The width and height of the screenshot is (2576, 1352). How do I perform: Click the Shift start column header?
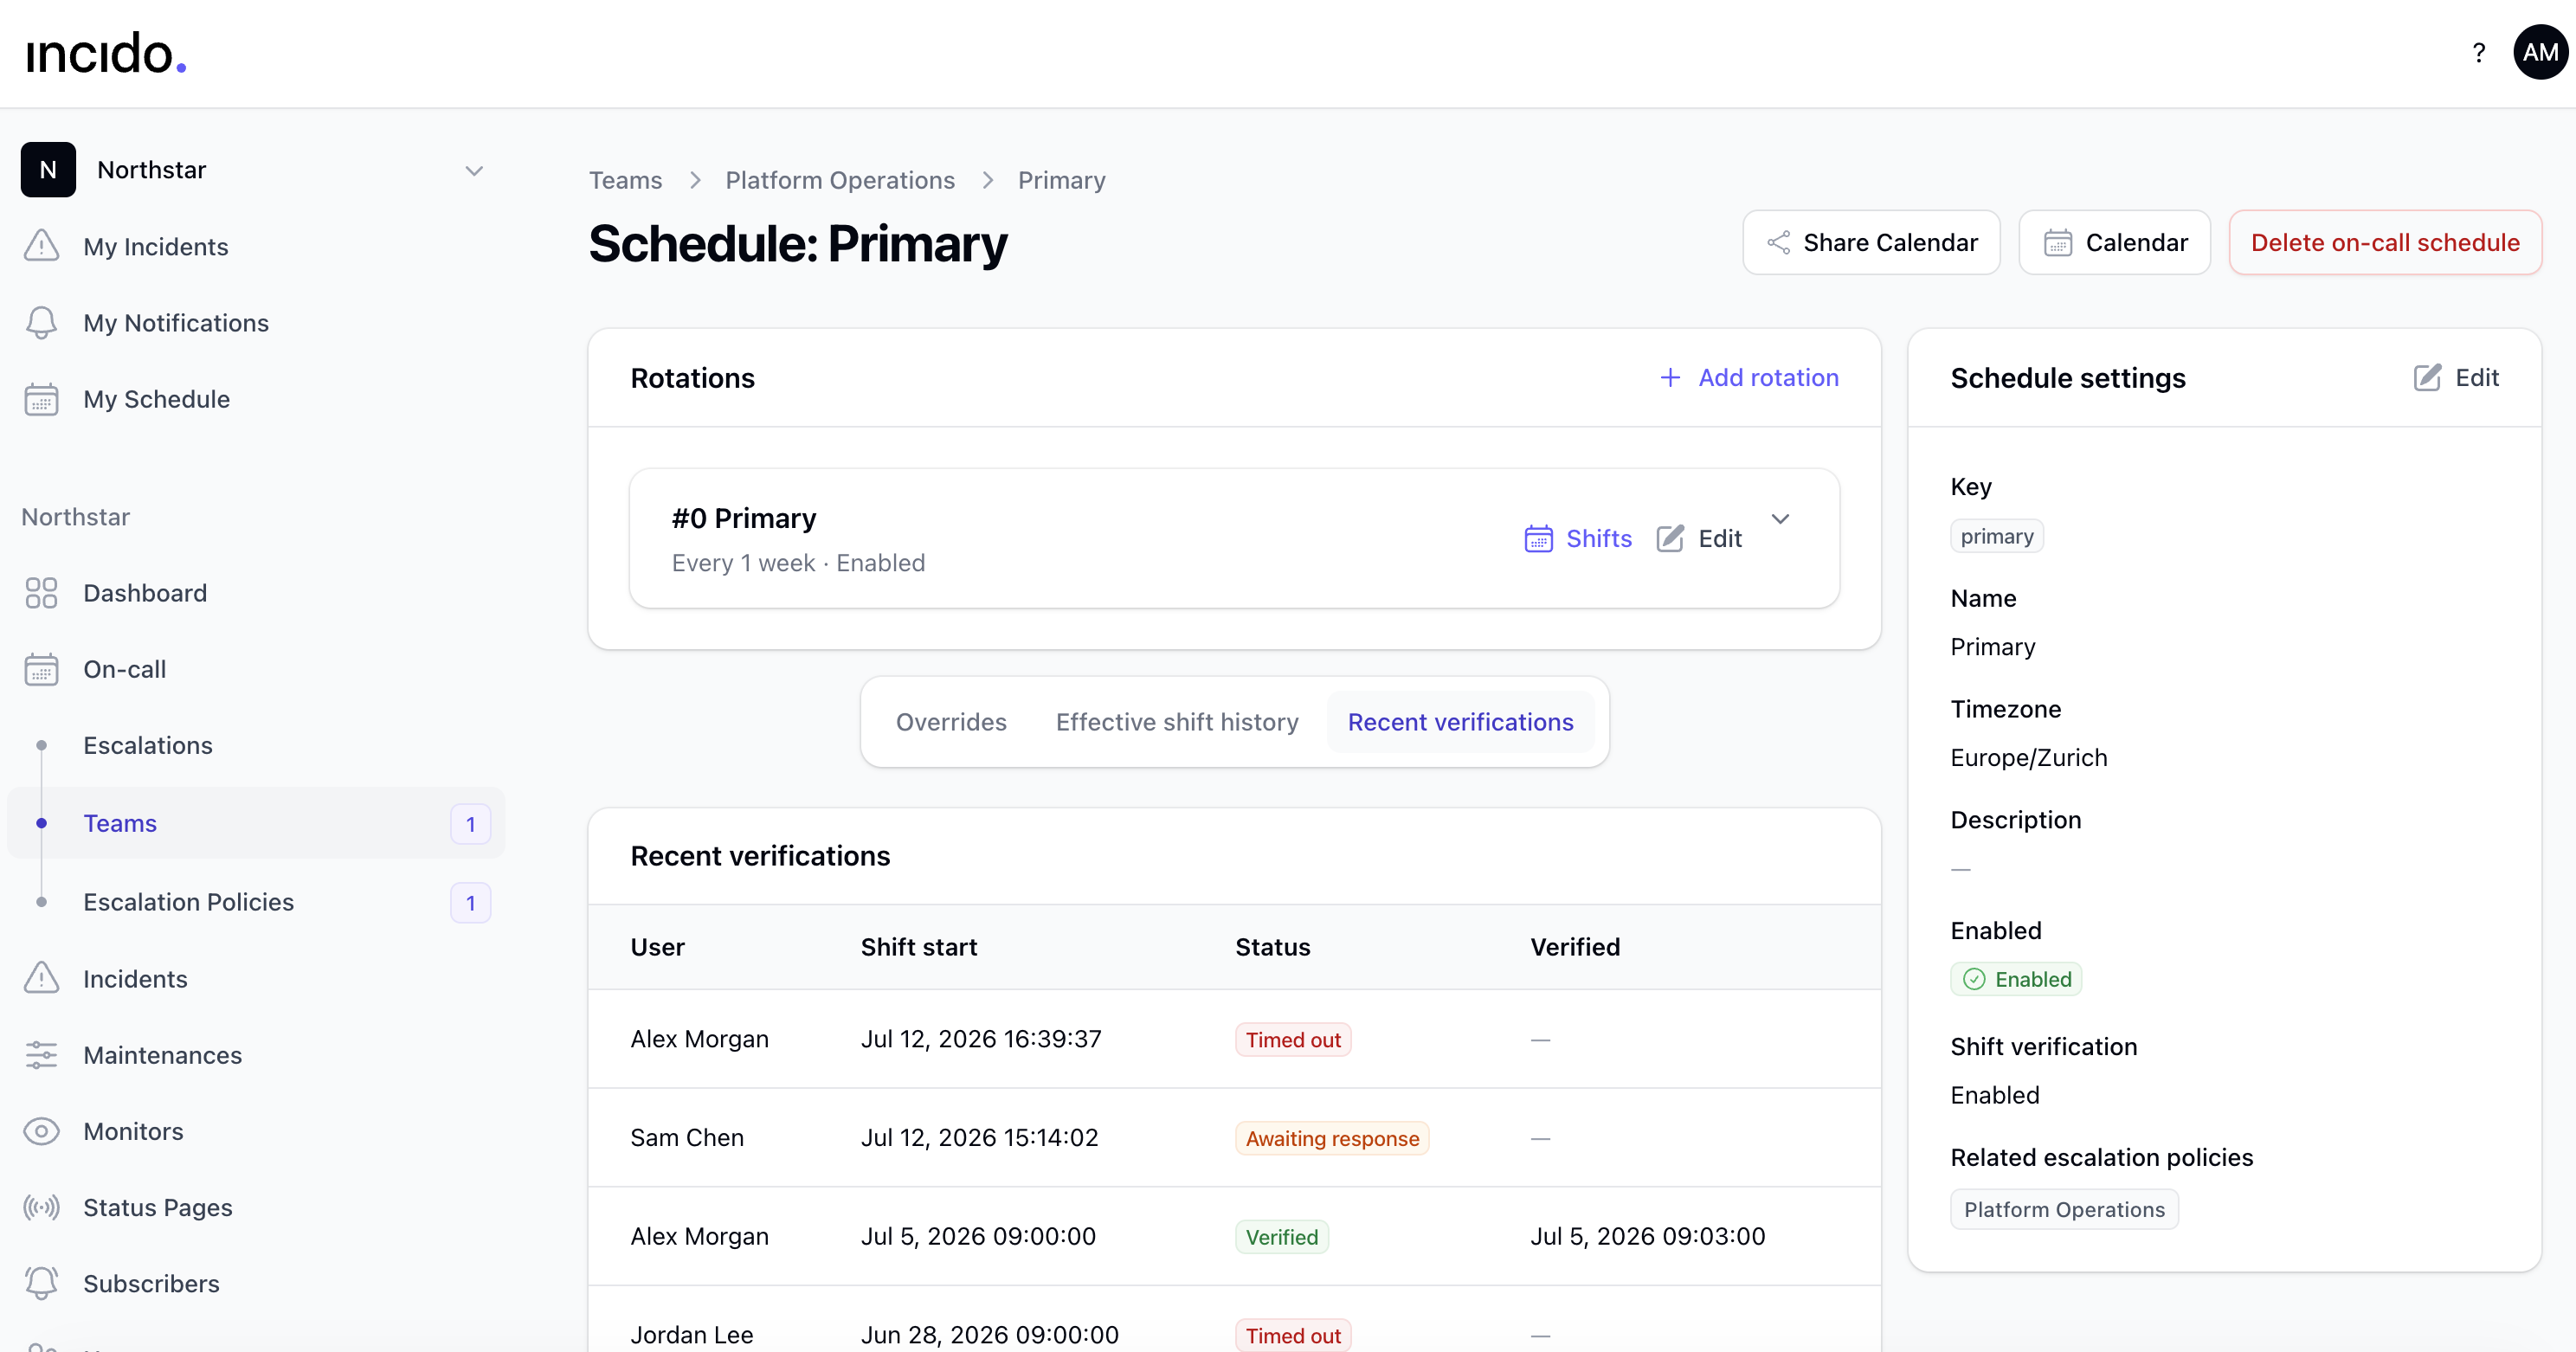[919, 947]
